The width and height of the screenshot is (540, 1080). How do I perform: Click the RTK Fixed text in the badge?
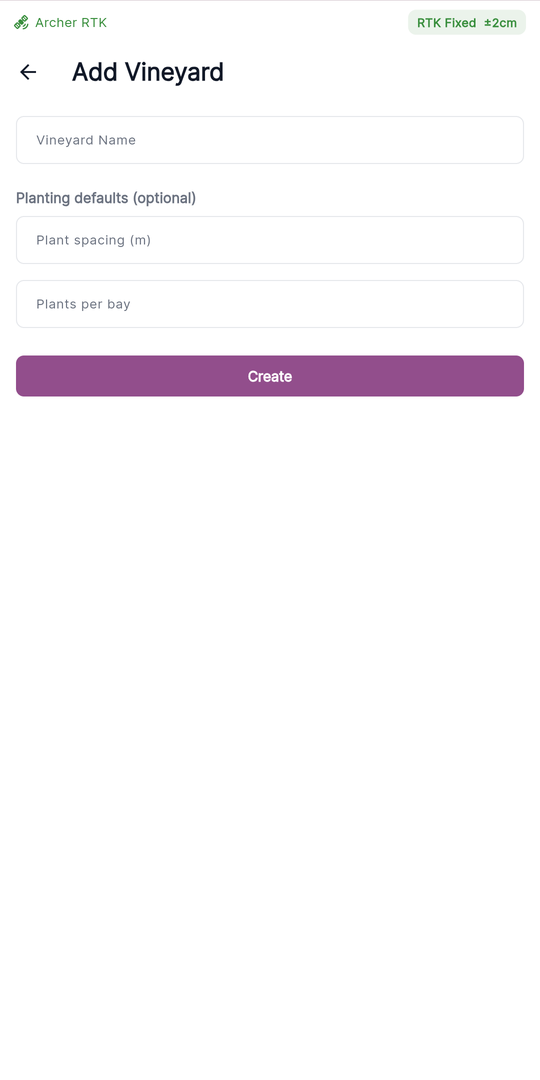coord(446,23)
